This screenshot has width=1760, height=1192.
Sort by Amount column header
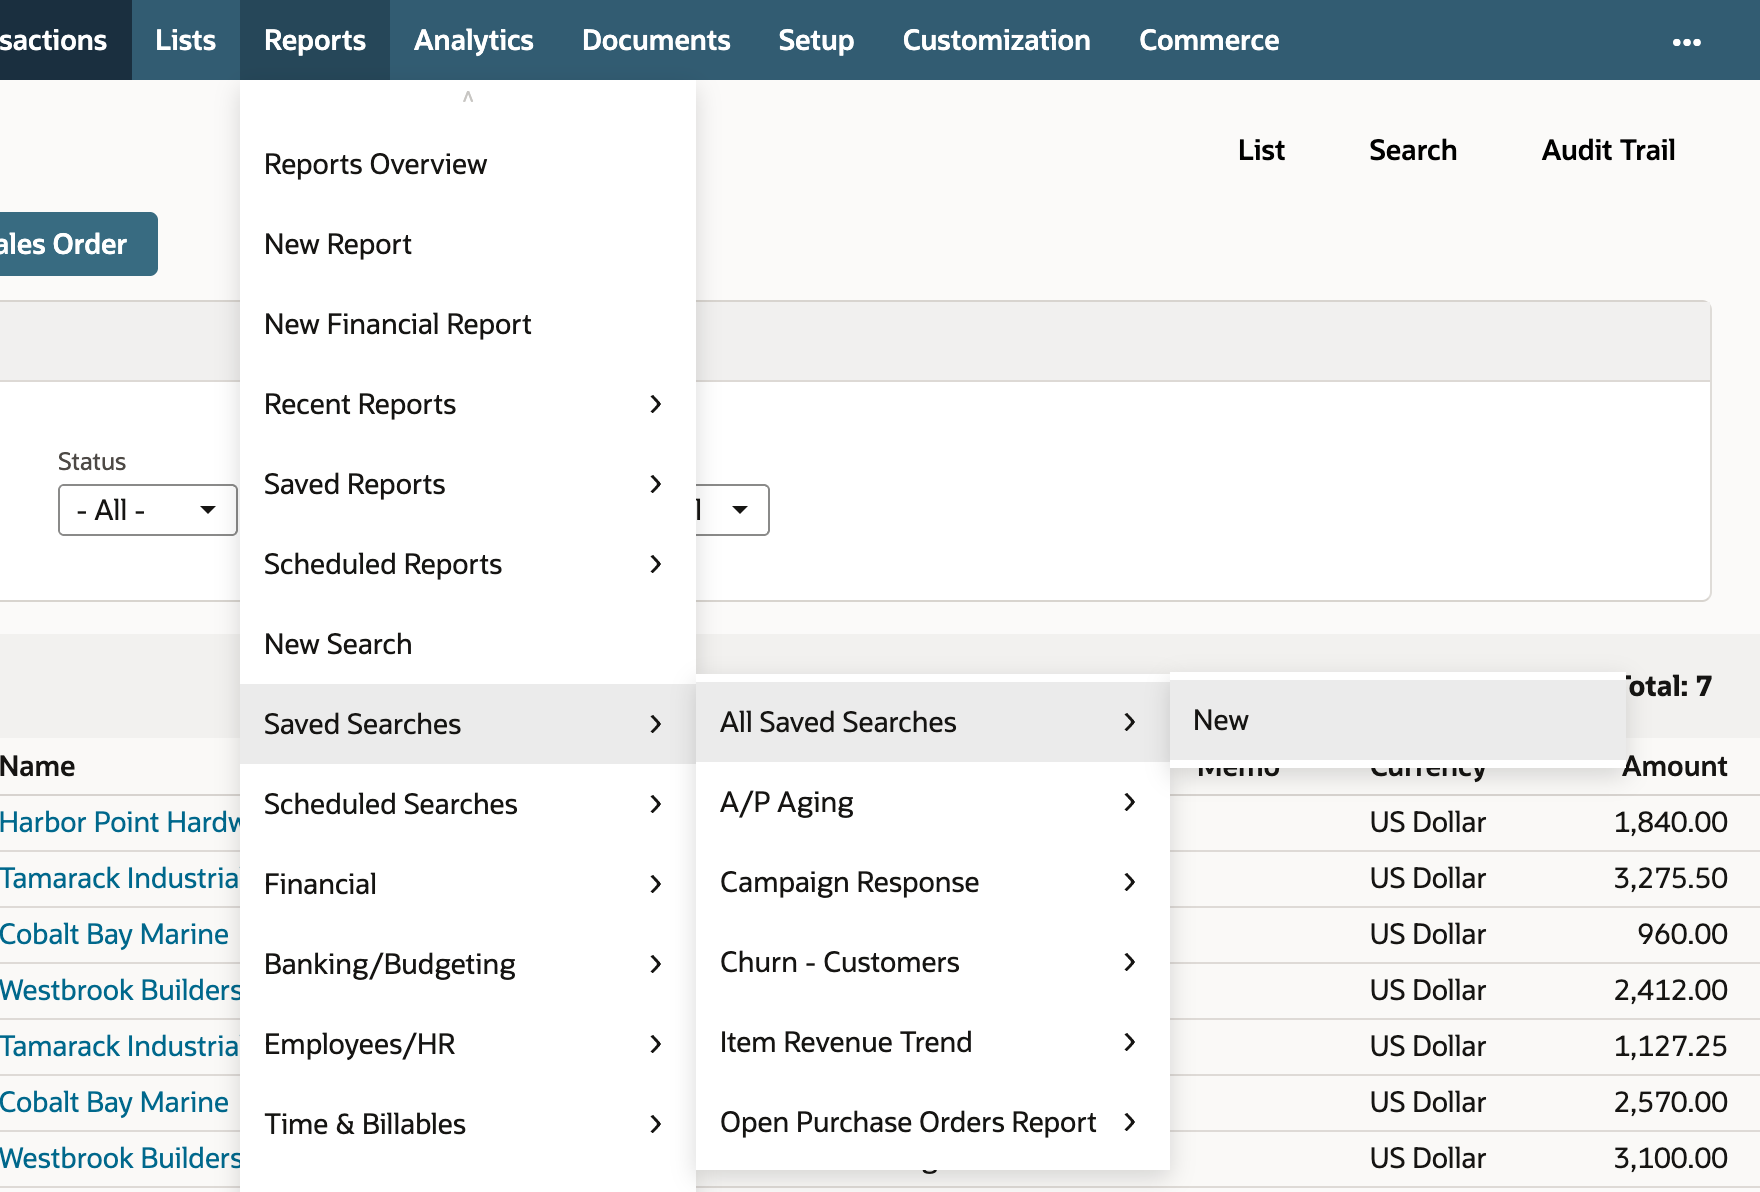1674,766
